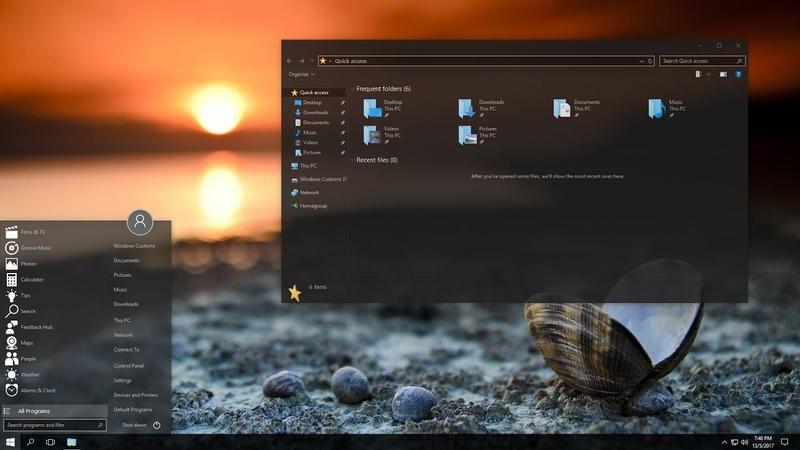
Task: Select Downloads in navigation pane
Action: click(x=314, y=112)
